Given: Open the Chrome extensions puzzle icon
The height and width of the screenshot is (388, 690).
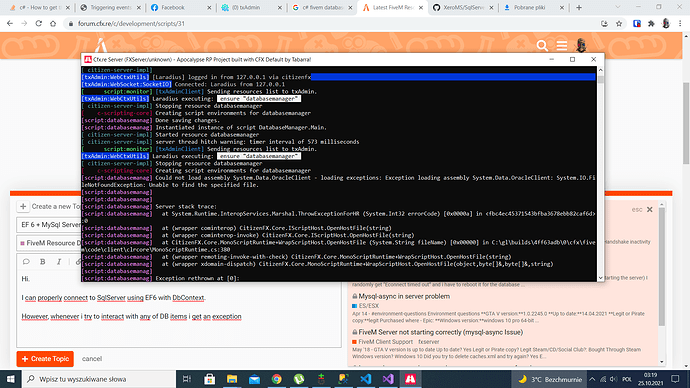Looking at the screenshot, I should point(651,24).
